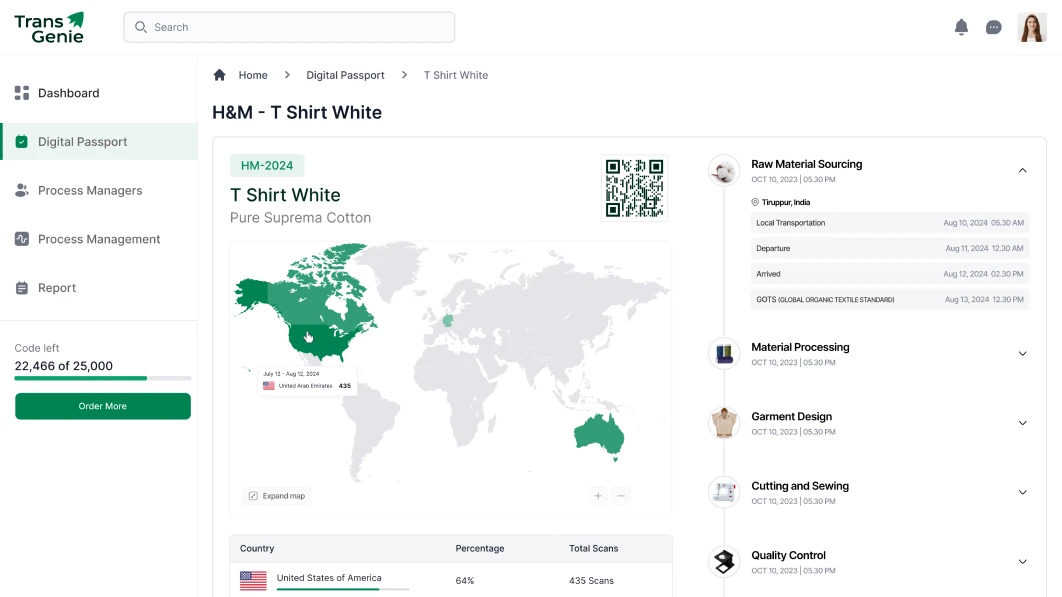Screen dimensions: 1062x597
Task: Click the Country column header
Action: click(x=257, y=548)
